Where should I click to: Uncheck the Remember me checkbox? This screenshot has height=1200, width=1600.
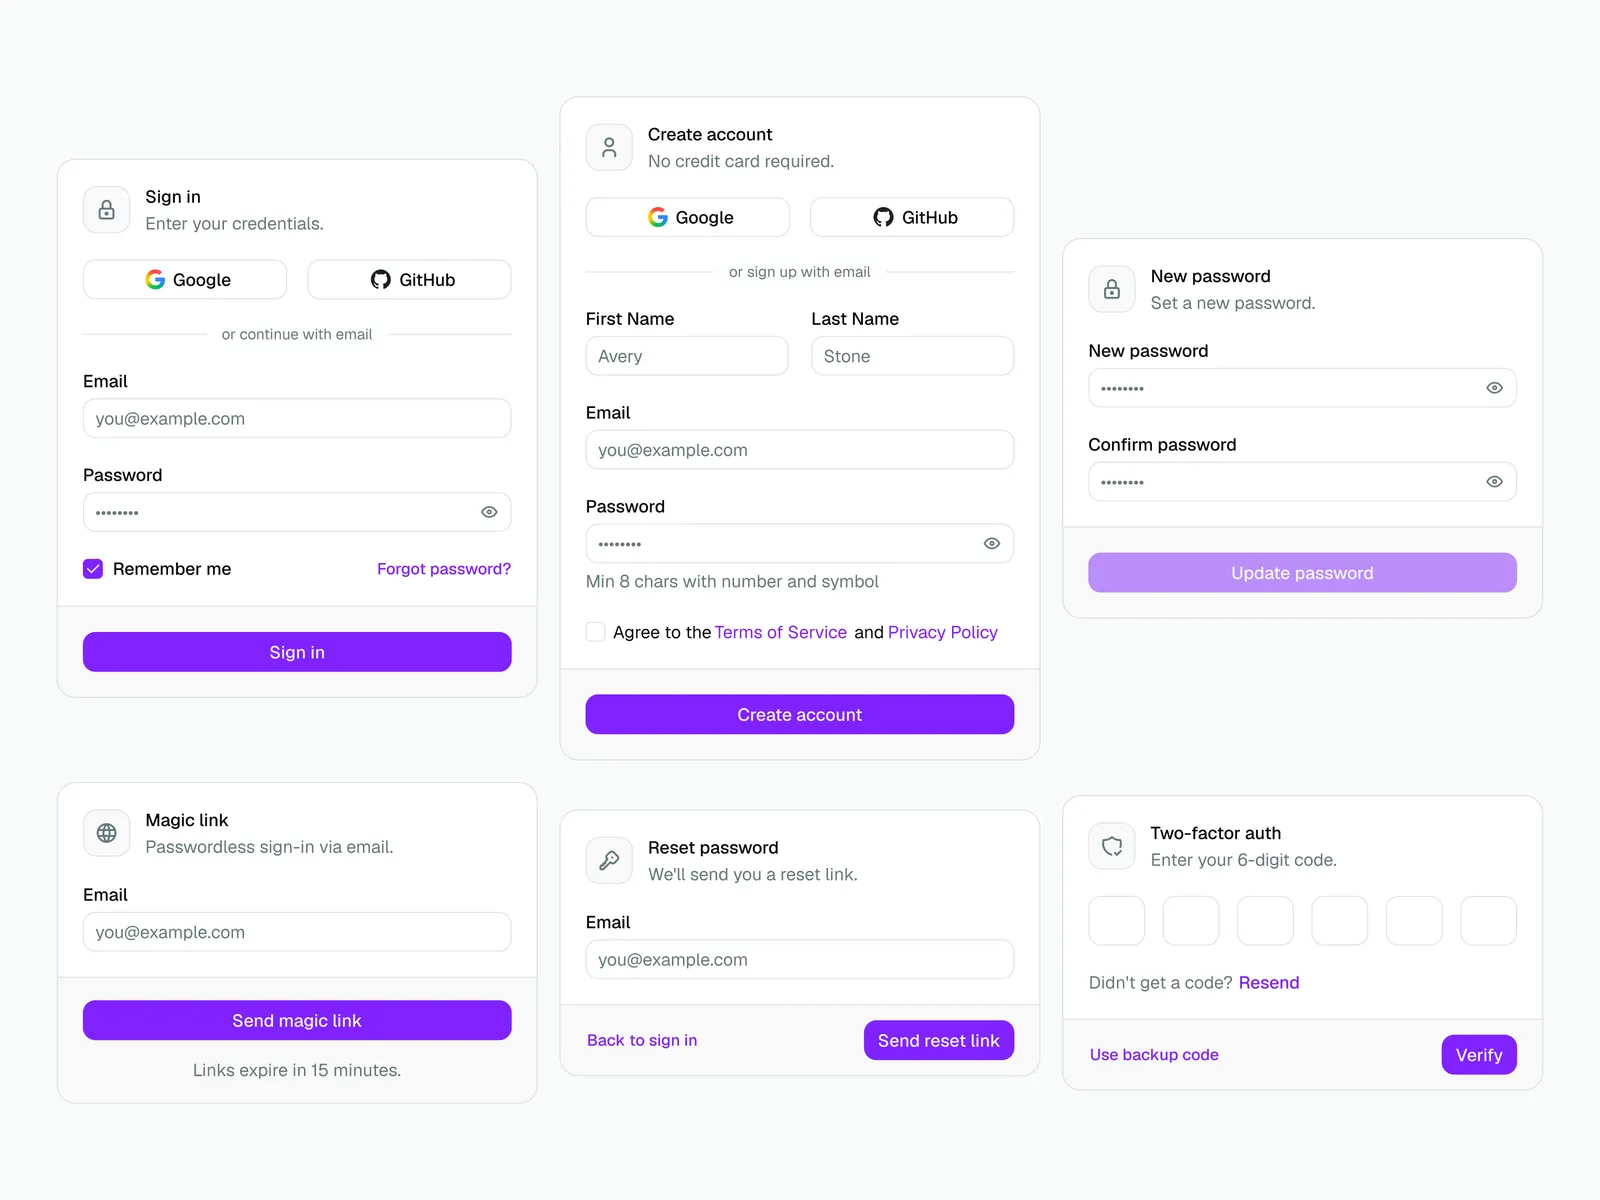pos(93,569)
